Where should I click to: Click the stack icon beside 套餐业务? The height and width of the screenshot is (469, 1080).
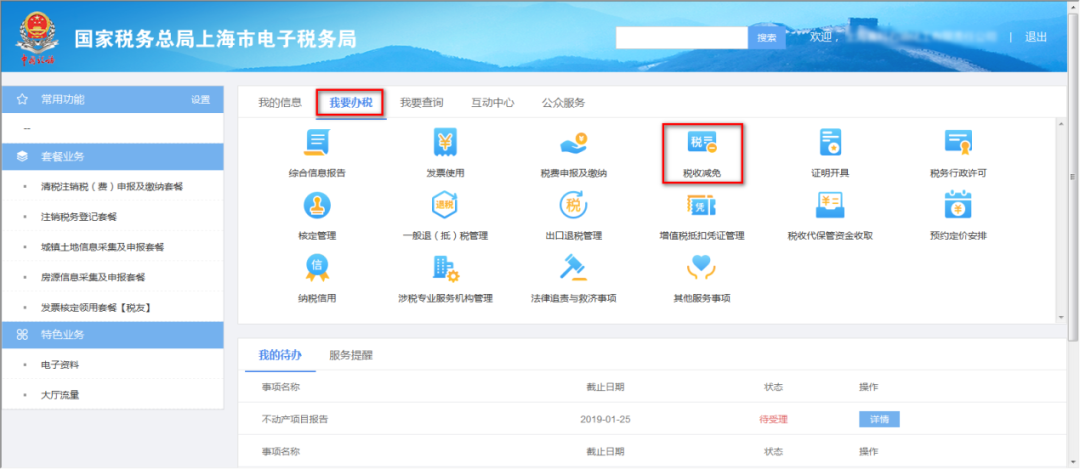pos(22,156)
